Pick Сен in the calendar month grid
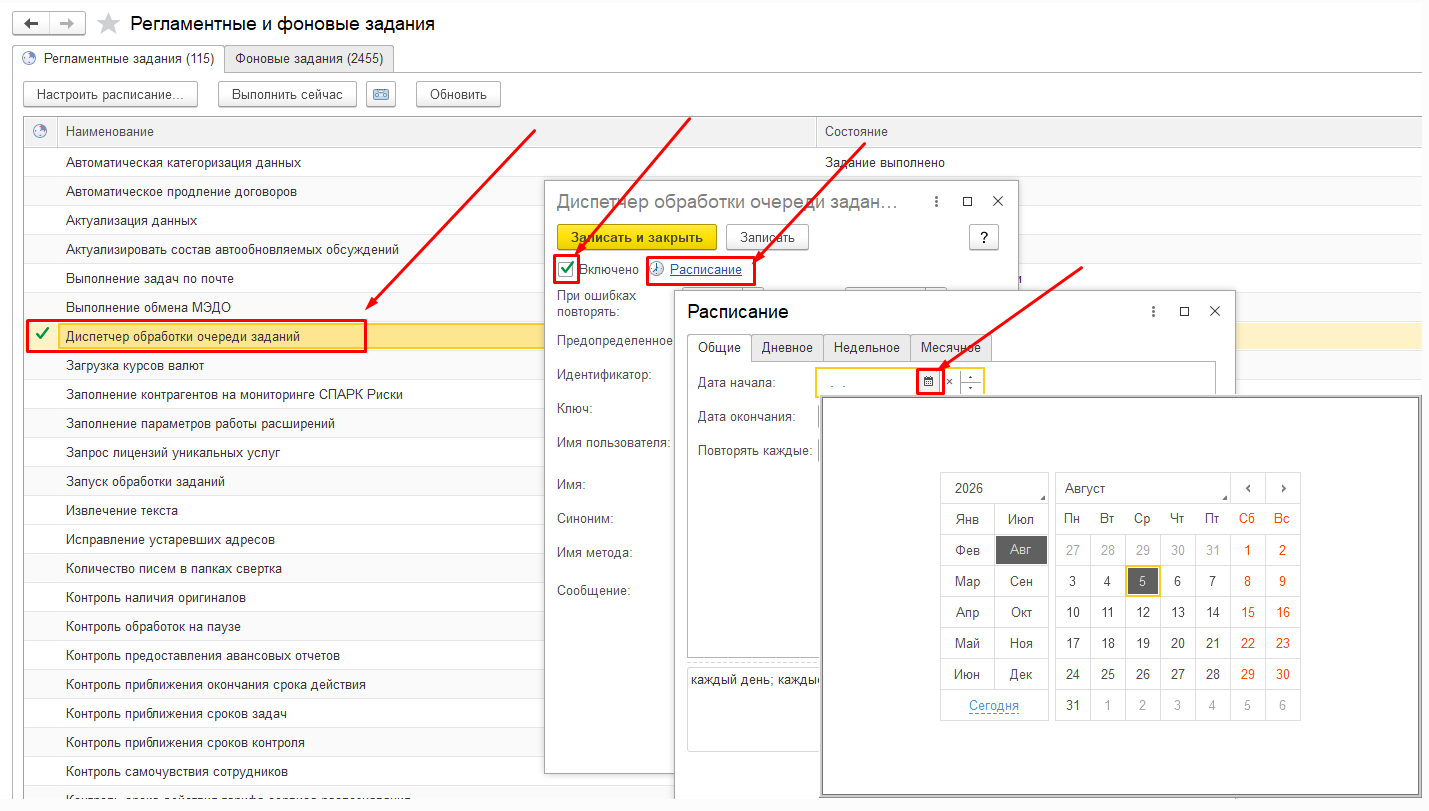The height and width of the screenshot is (811, 1429). tap(1021, 581)
